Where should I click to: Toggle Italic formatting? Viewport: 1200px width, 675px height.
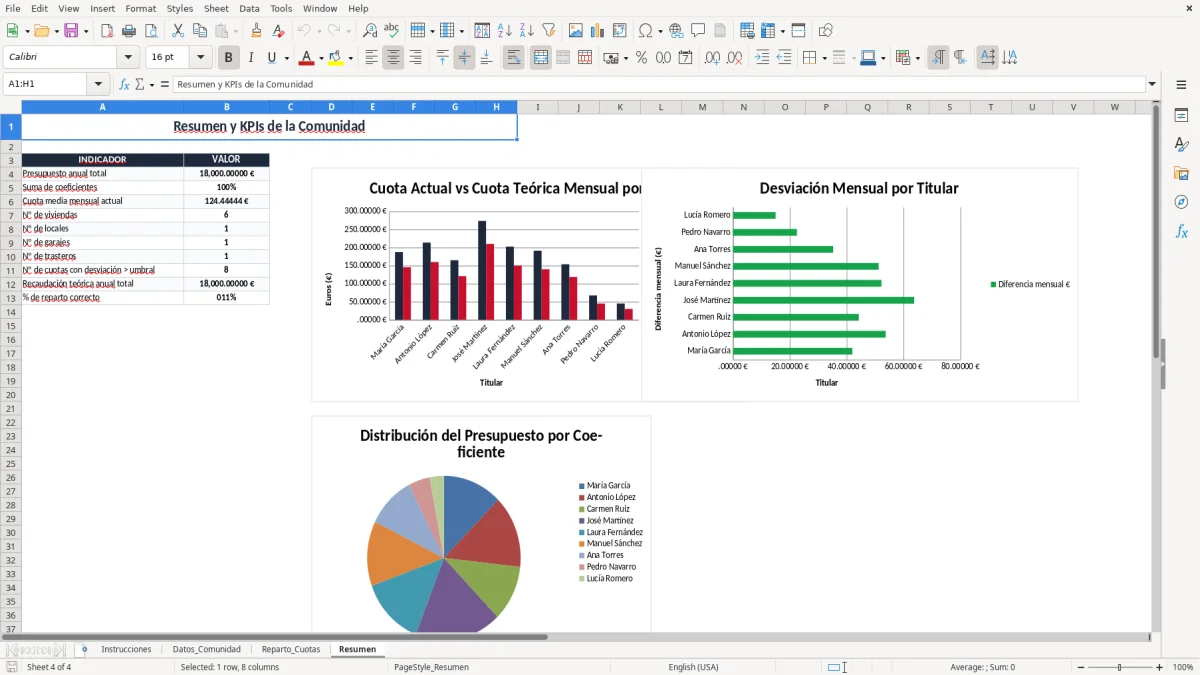pyautogui.click(x=251, y=58)
